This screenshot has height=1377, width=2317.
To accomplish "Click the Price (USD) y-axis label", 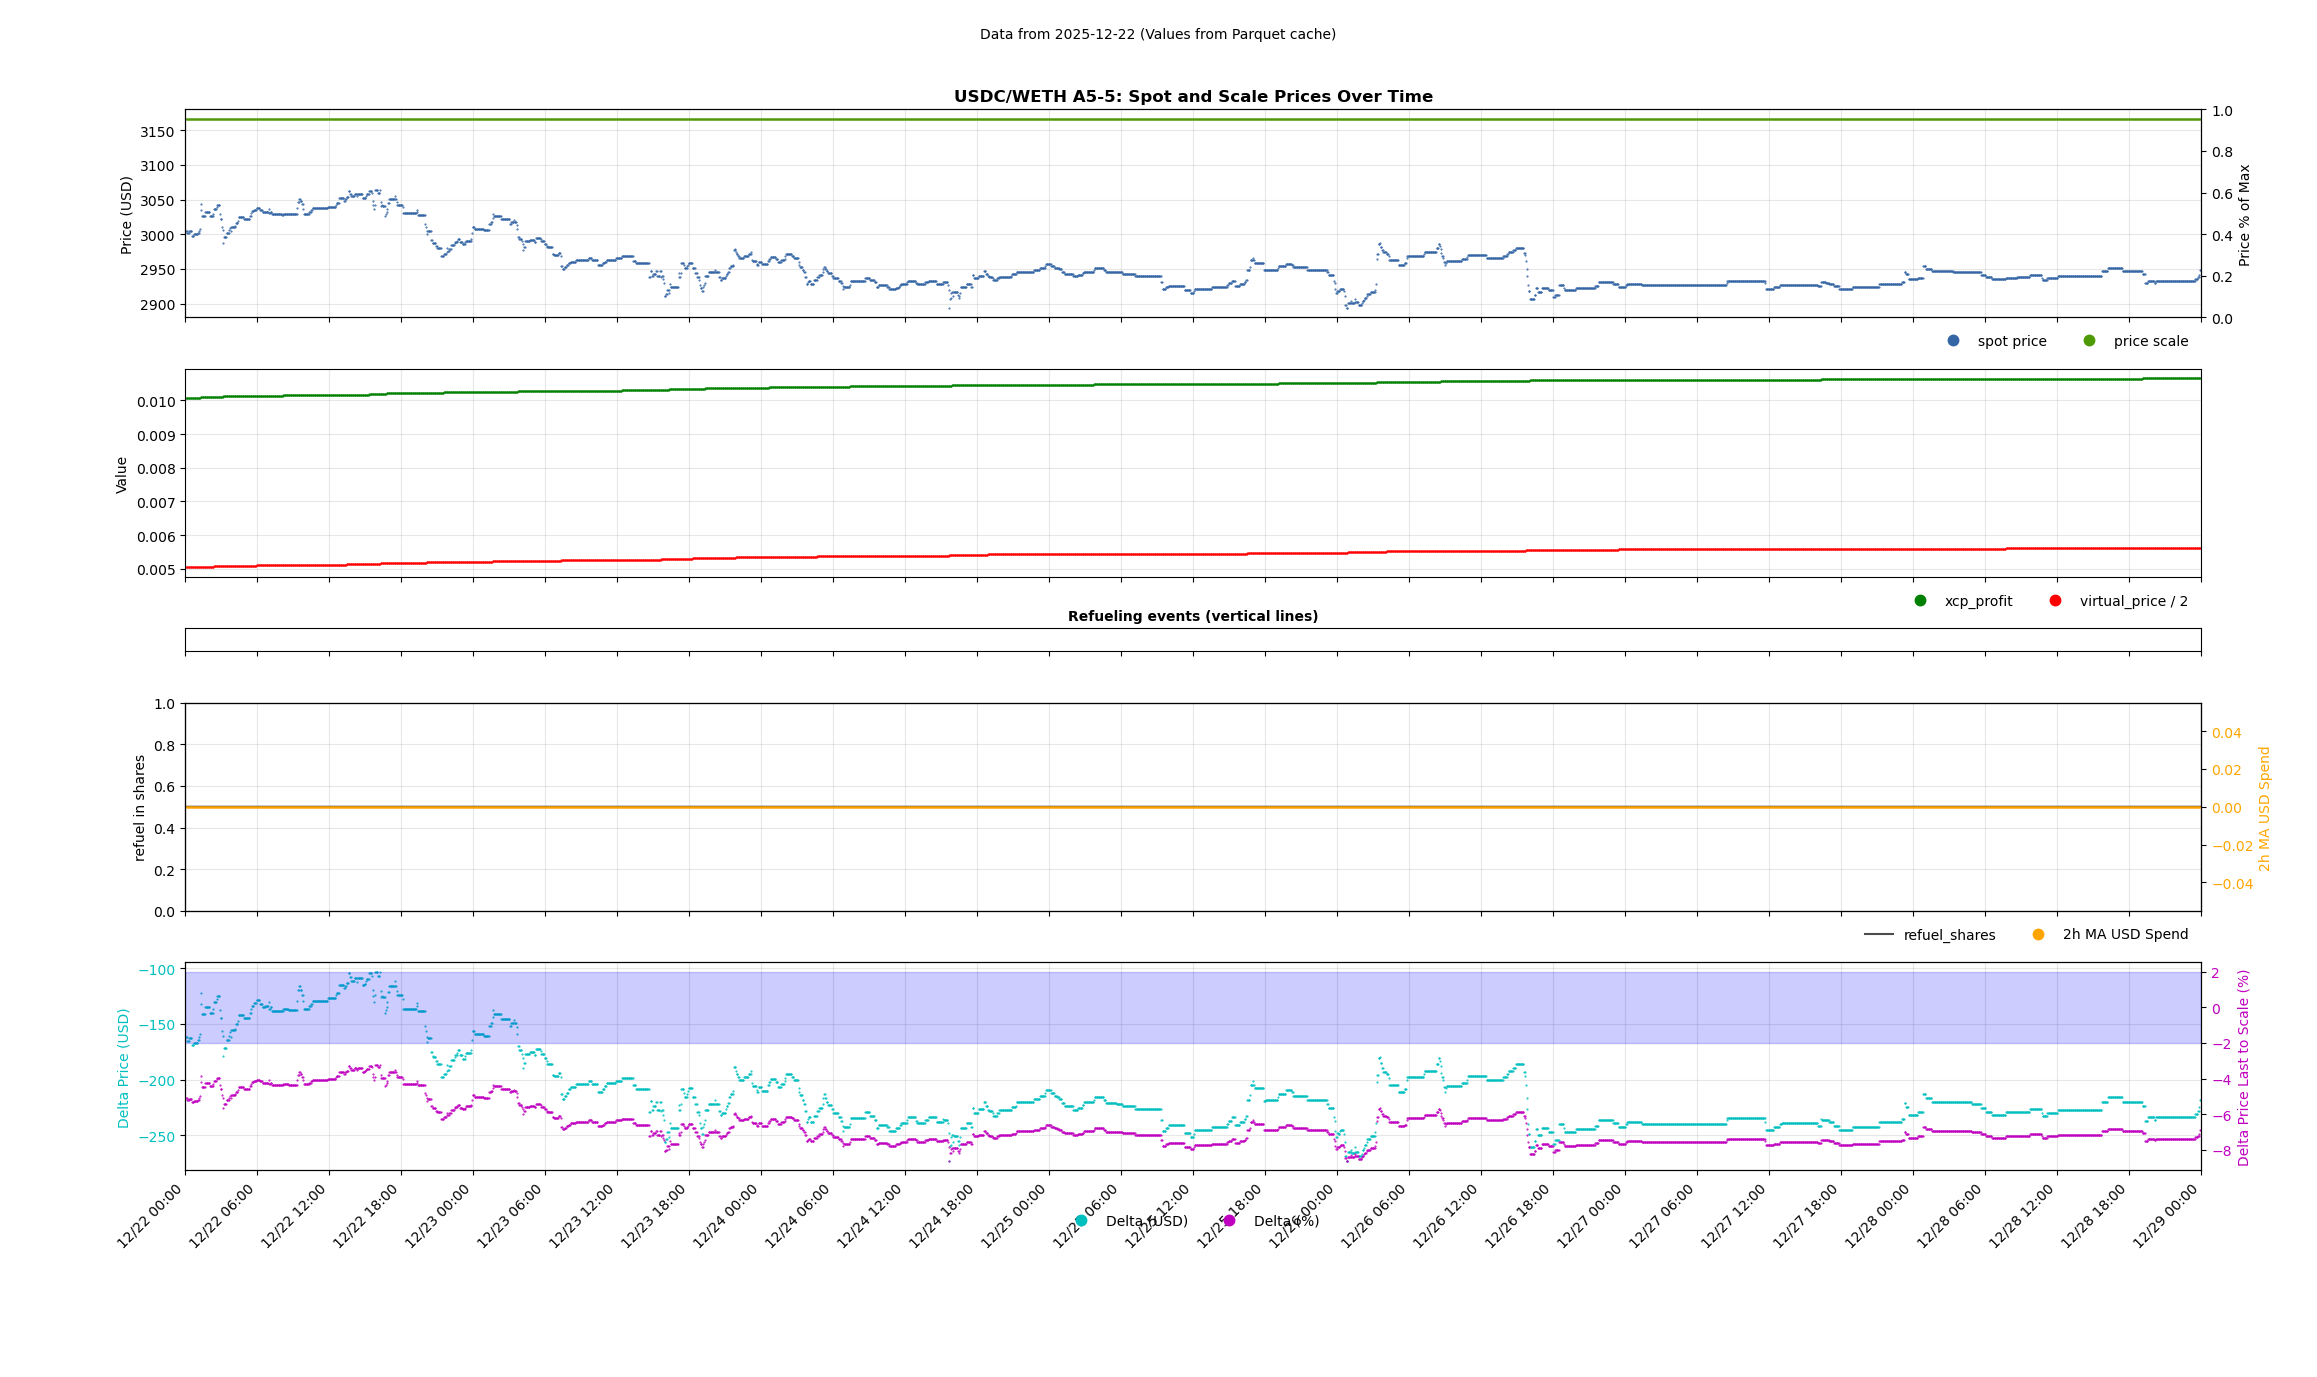I will click(127, 215).
